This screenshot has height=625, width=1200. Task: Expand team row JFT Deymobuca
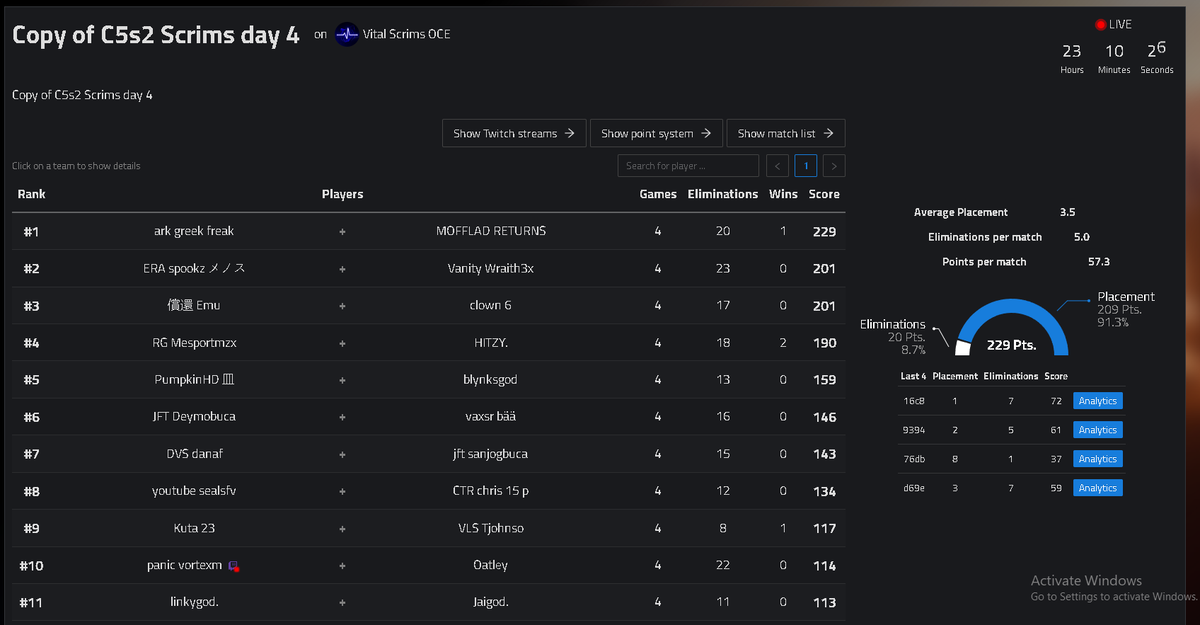[x=428, y=417]
